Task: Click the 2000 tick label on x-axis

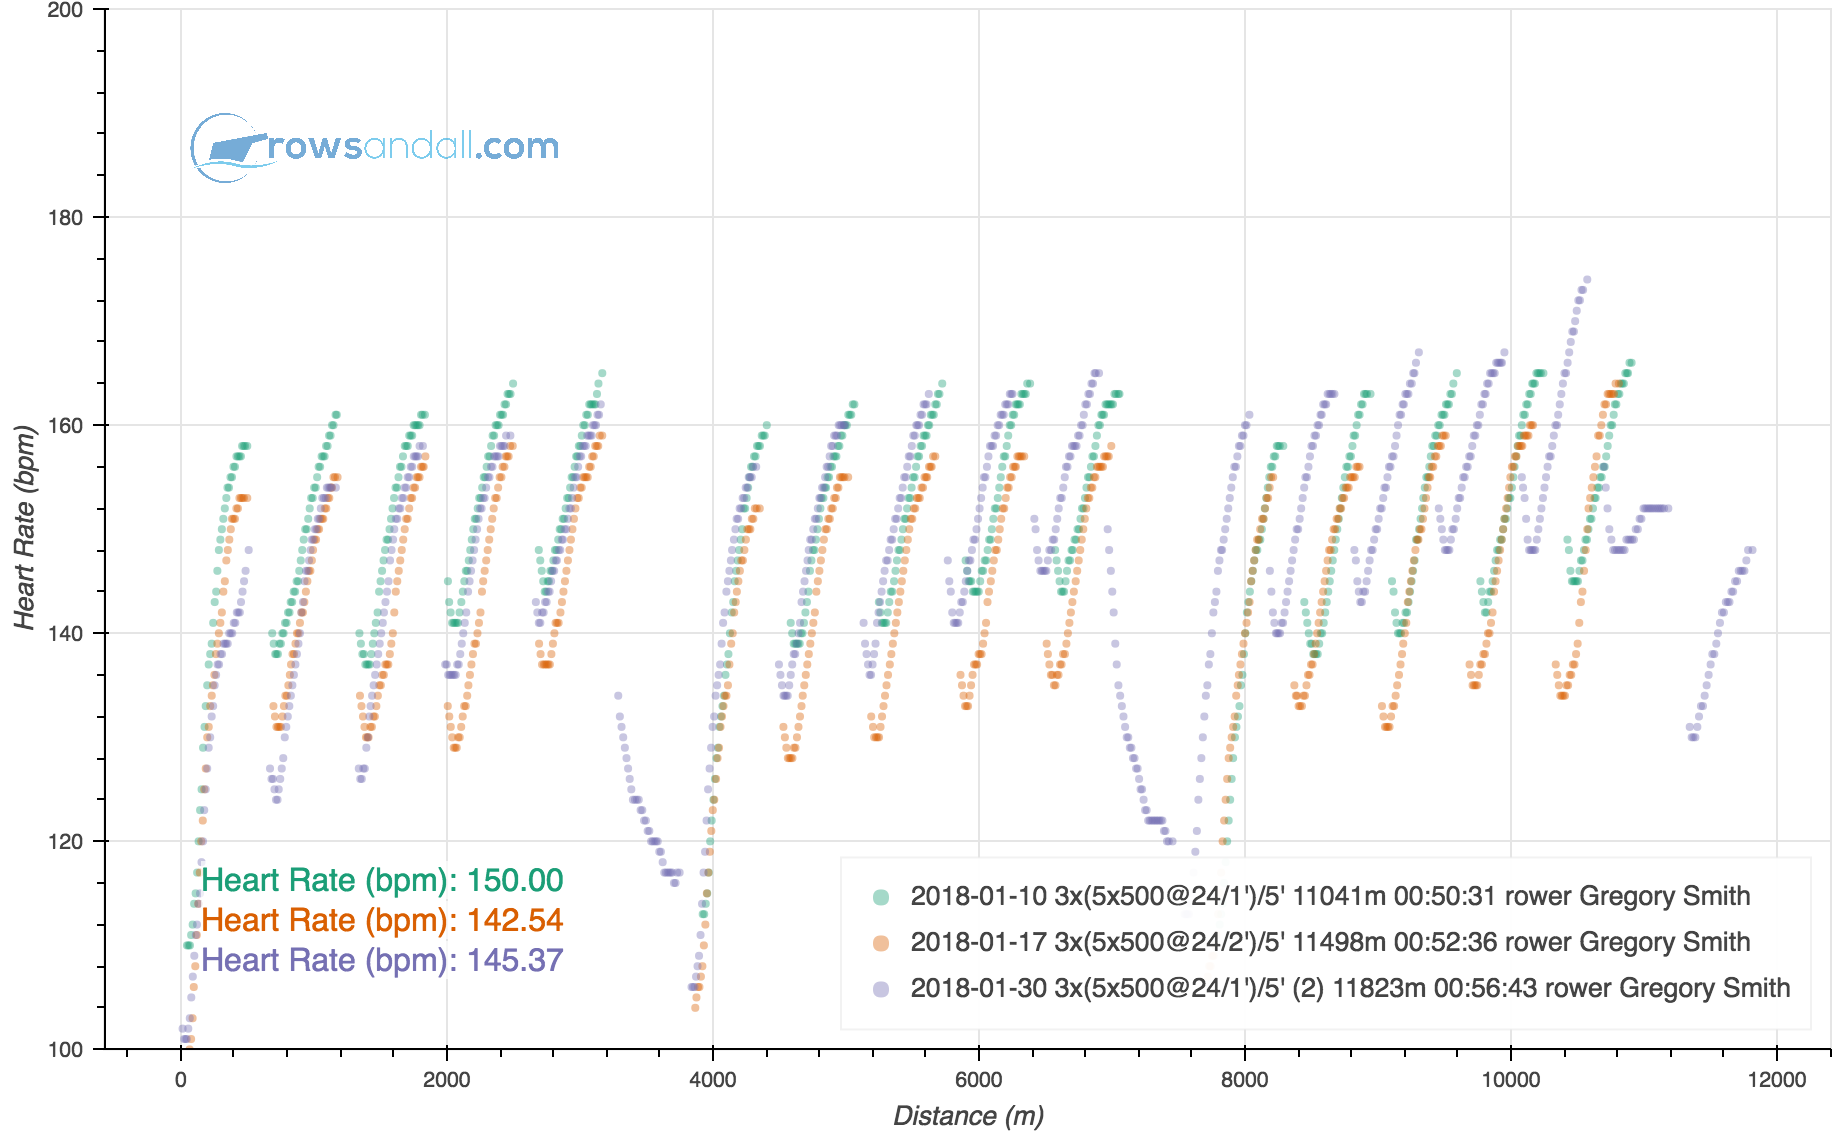Action: [x=446, y=1080]
